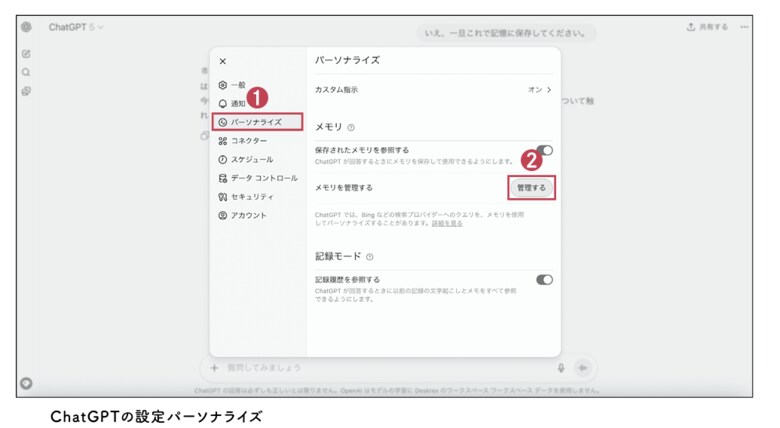780x428 pixels.
Task: Open the 通知 notifications settings tab
Action: click(232, 104)
